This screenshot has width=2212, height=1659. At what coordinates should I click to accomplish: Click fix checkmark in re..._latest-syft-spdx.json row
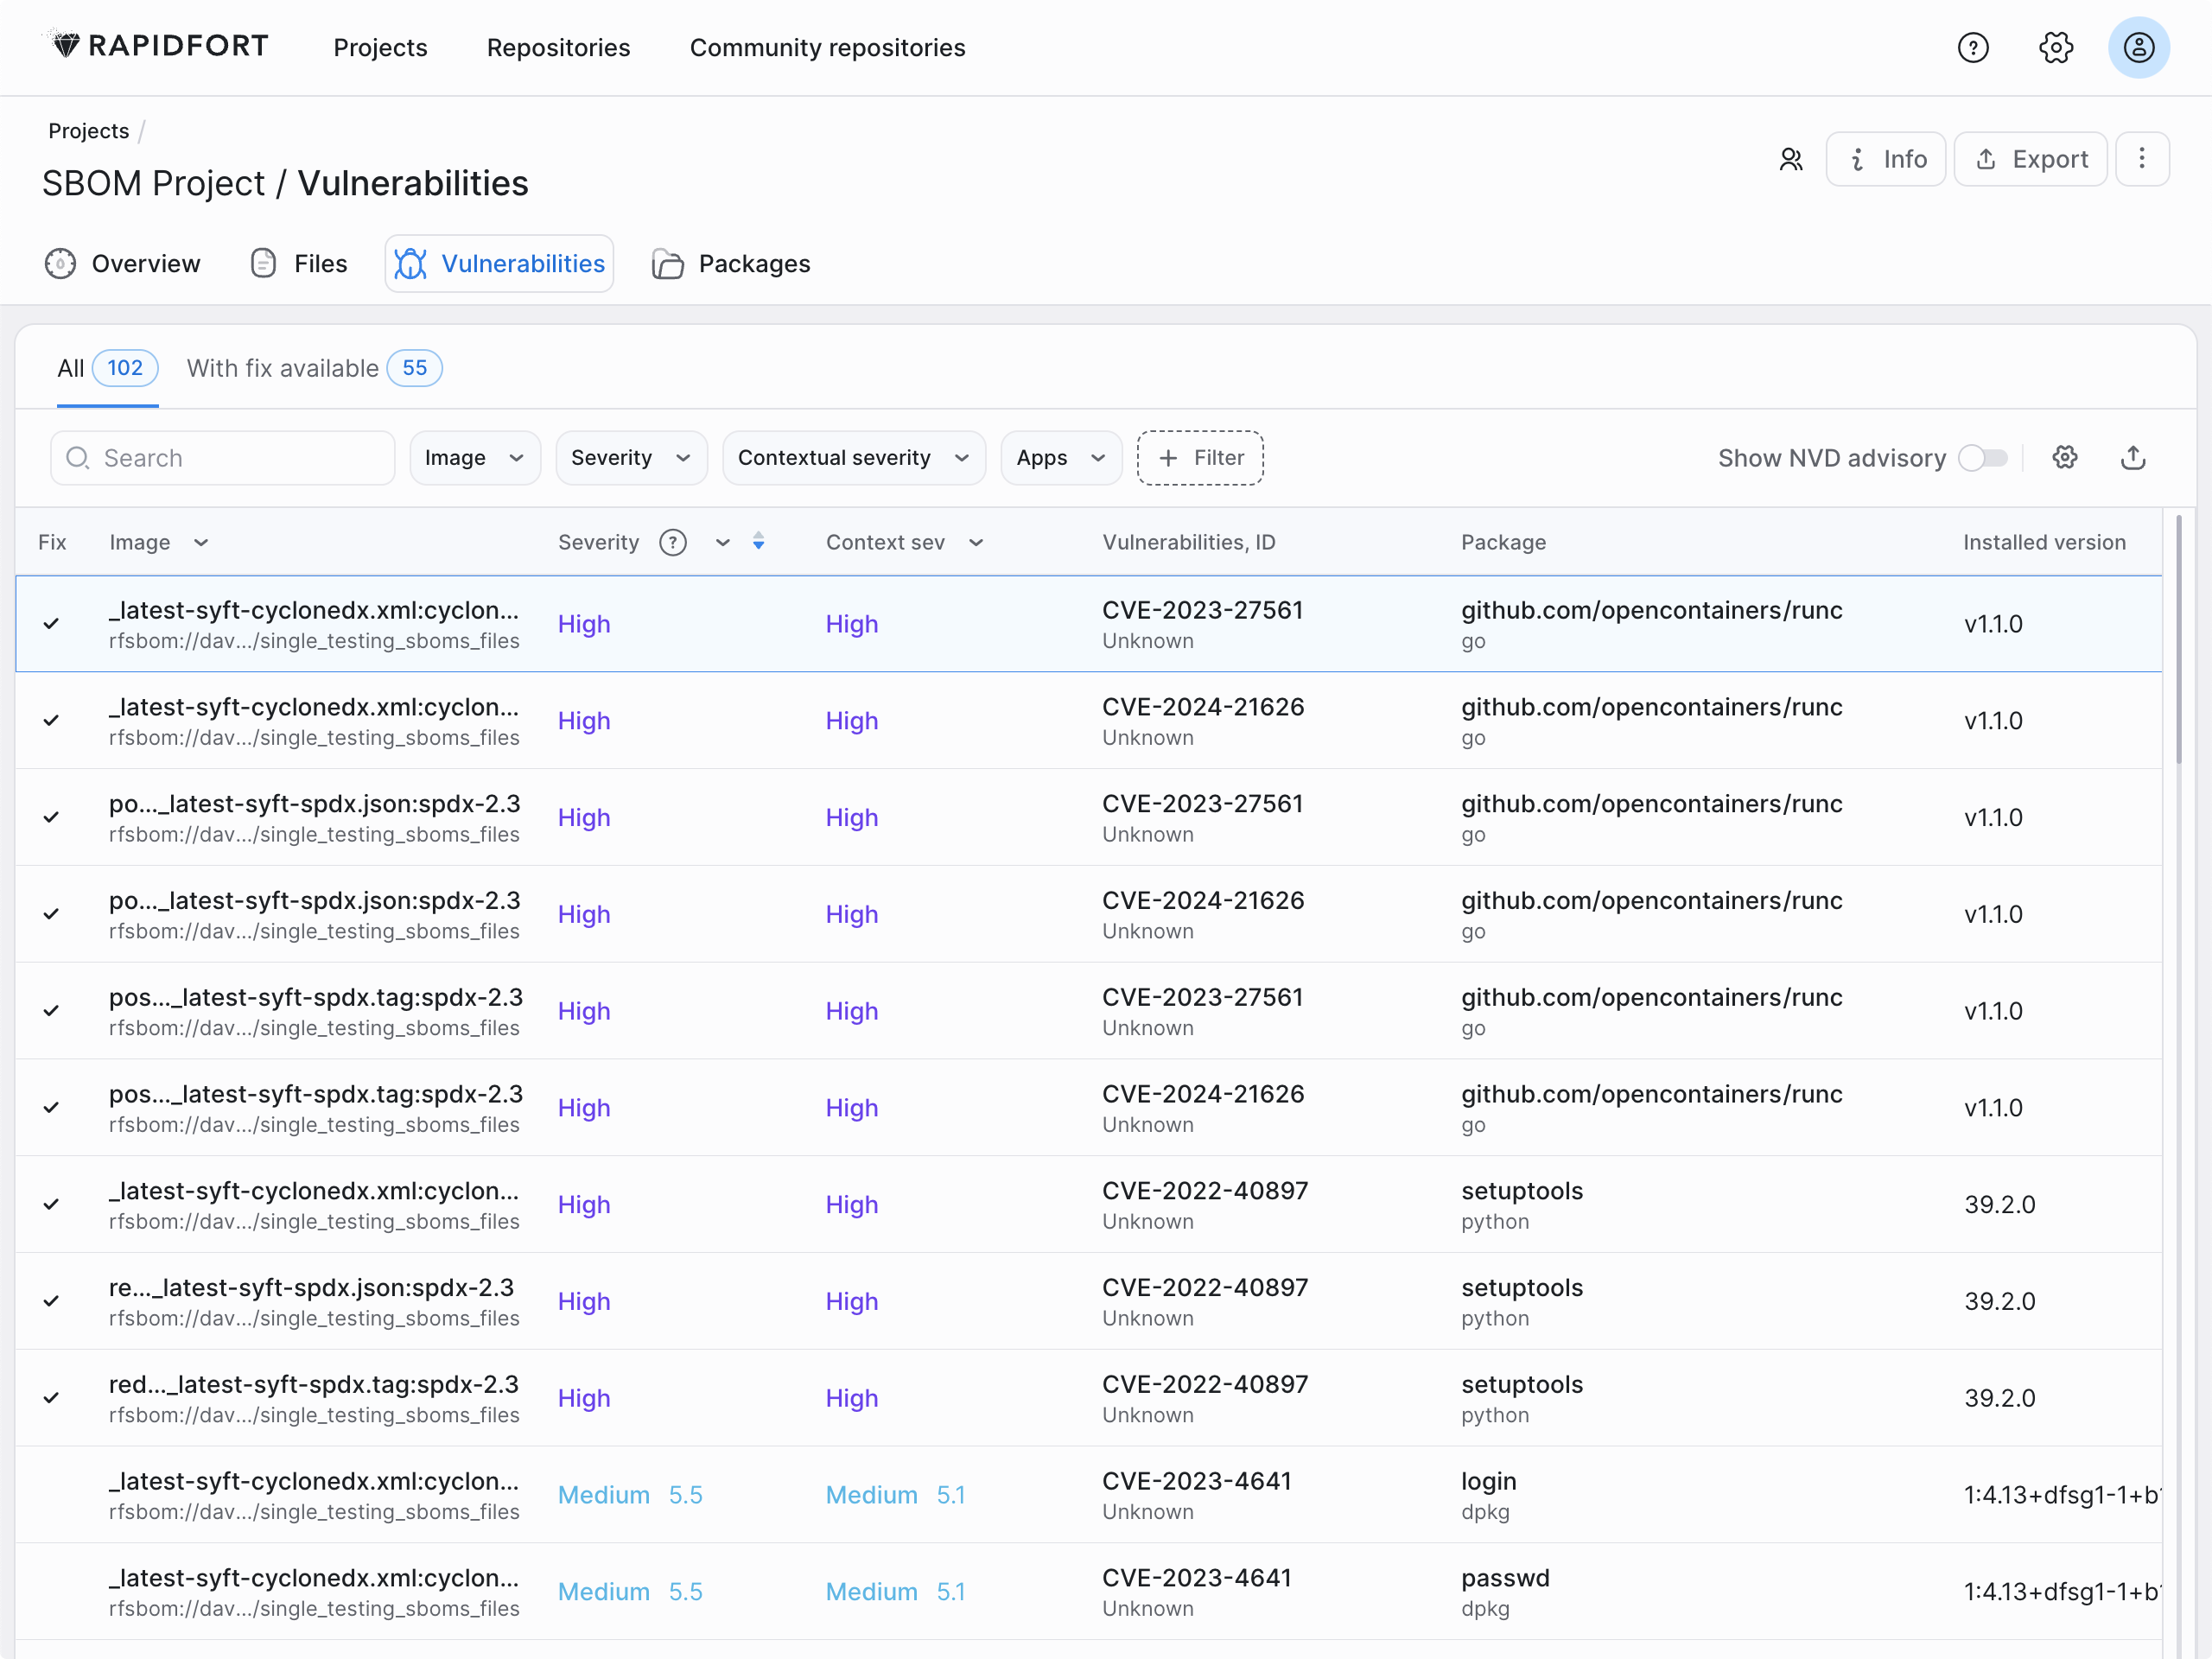click(51, 1301)
